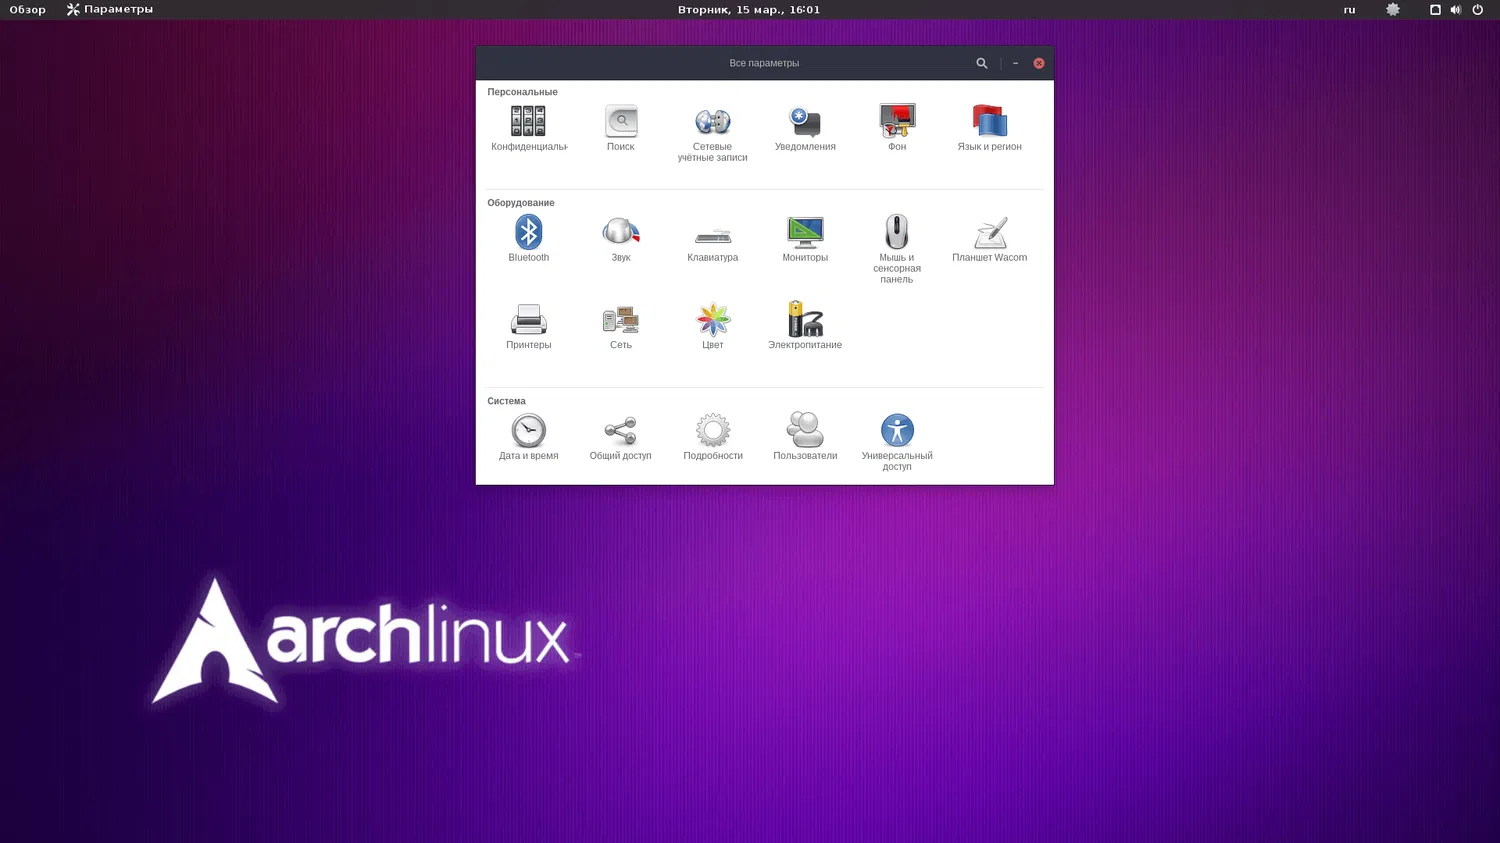The height and width of the screenshot is (843, 1500).
Task: Open the Параметры application menu in top bar
Action: click(x=110, y=10)
